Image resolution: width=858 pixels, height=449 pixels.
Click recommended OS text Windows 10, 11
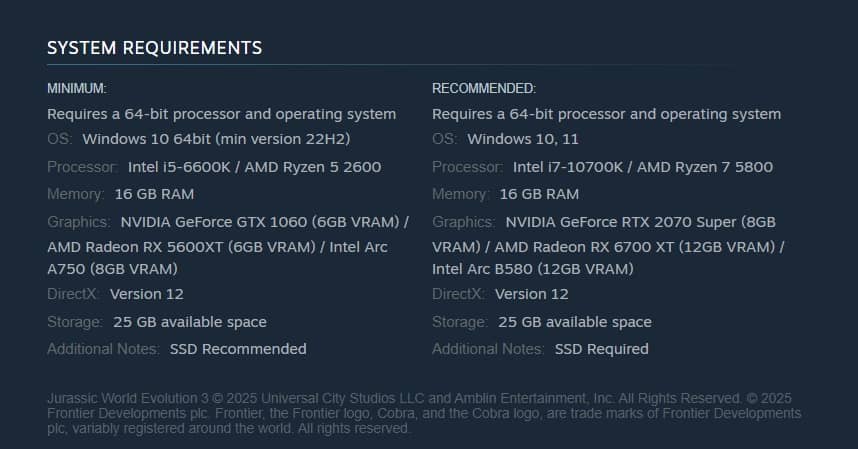523,139
